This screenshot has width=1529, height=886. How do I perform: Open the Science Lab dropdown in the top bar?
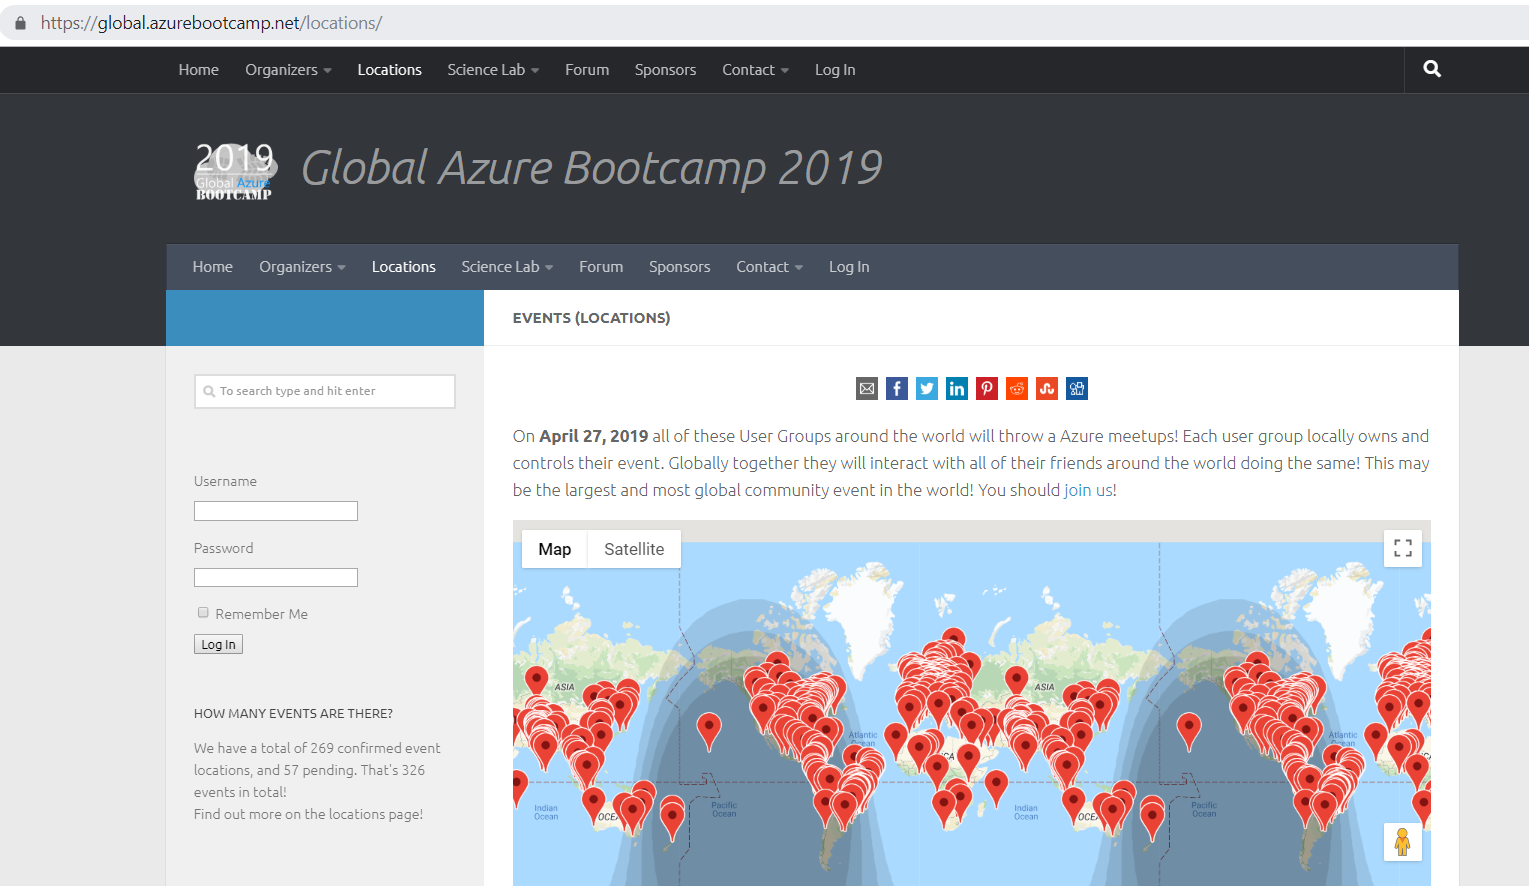pos(493,70)
